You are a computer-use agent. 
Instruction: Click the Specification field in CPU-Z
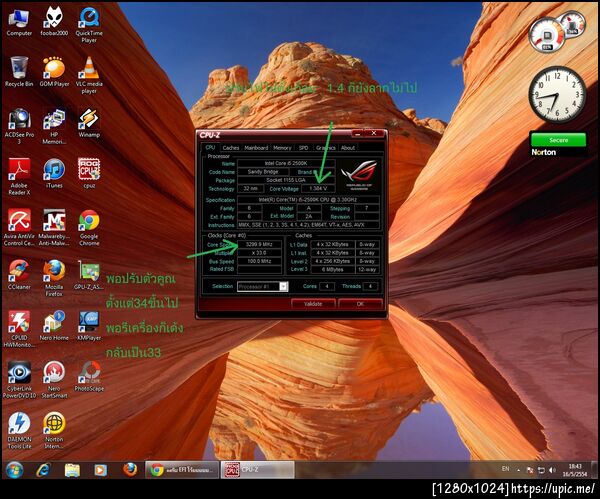coord(308,200)
